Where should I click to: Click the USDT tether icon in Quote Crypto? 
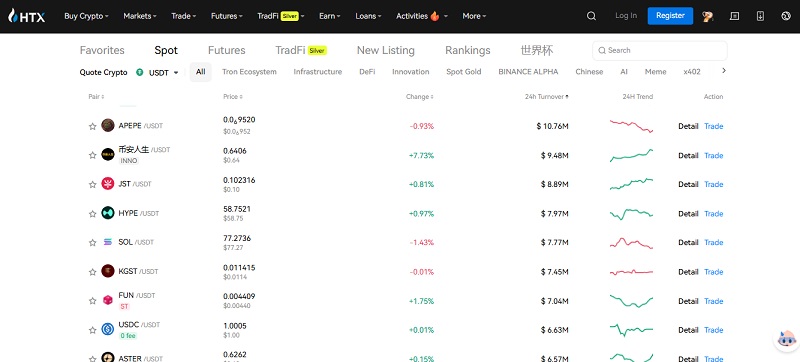[140, 72]
